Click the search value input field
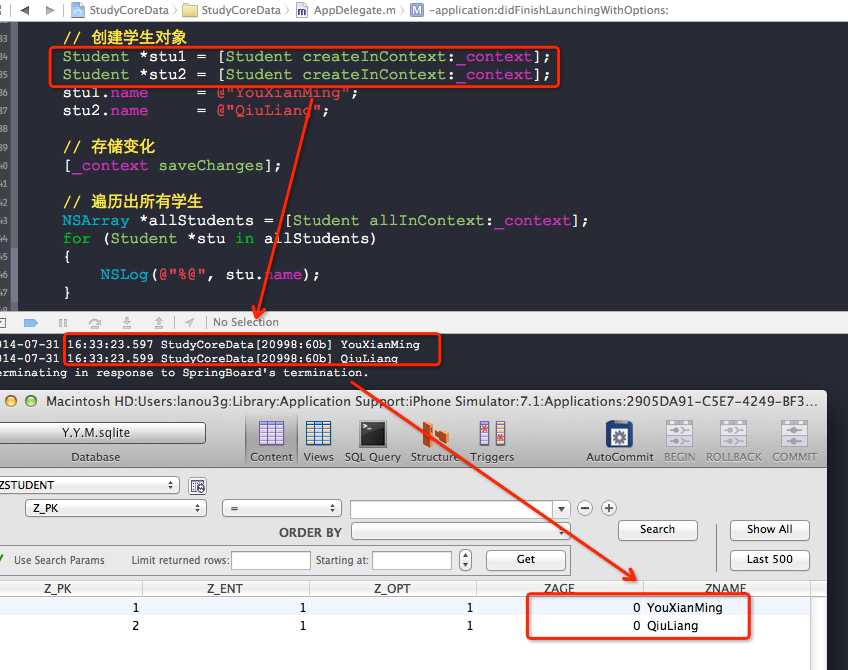The image size is (848, 670). 452,509
